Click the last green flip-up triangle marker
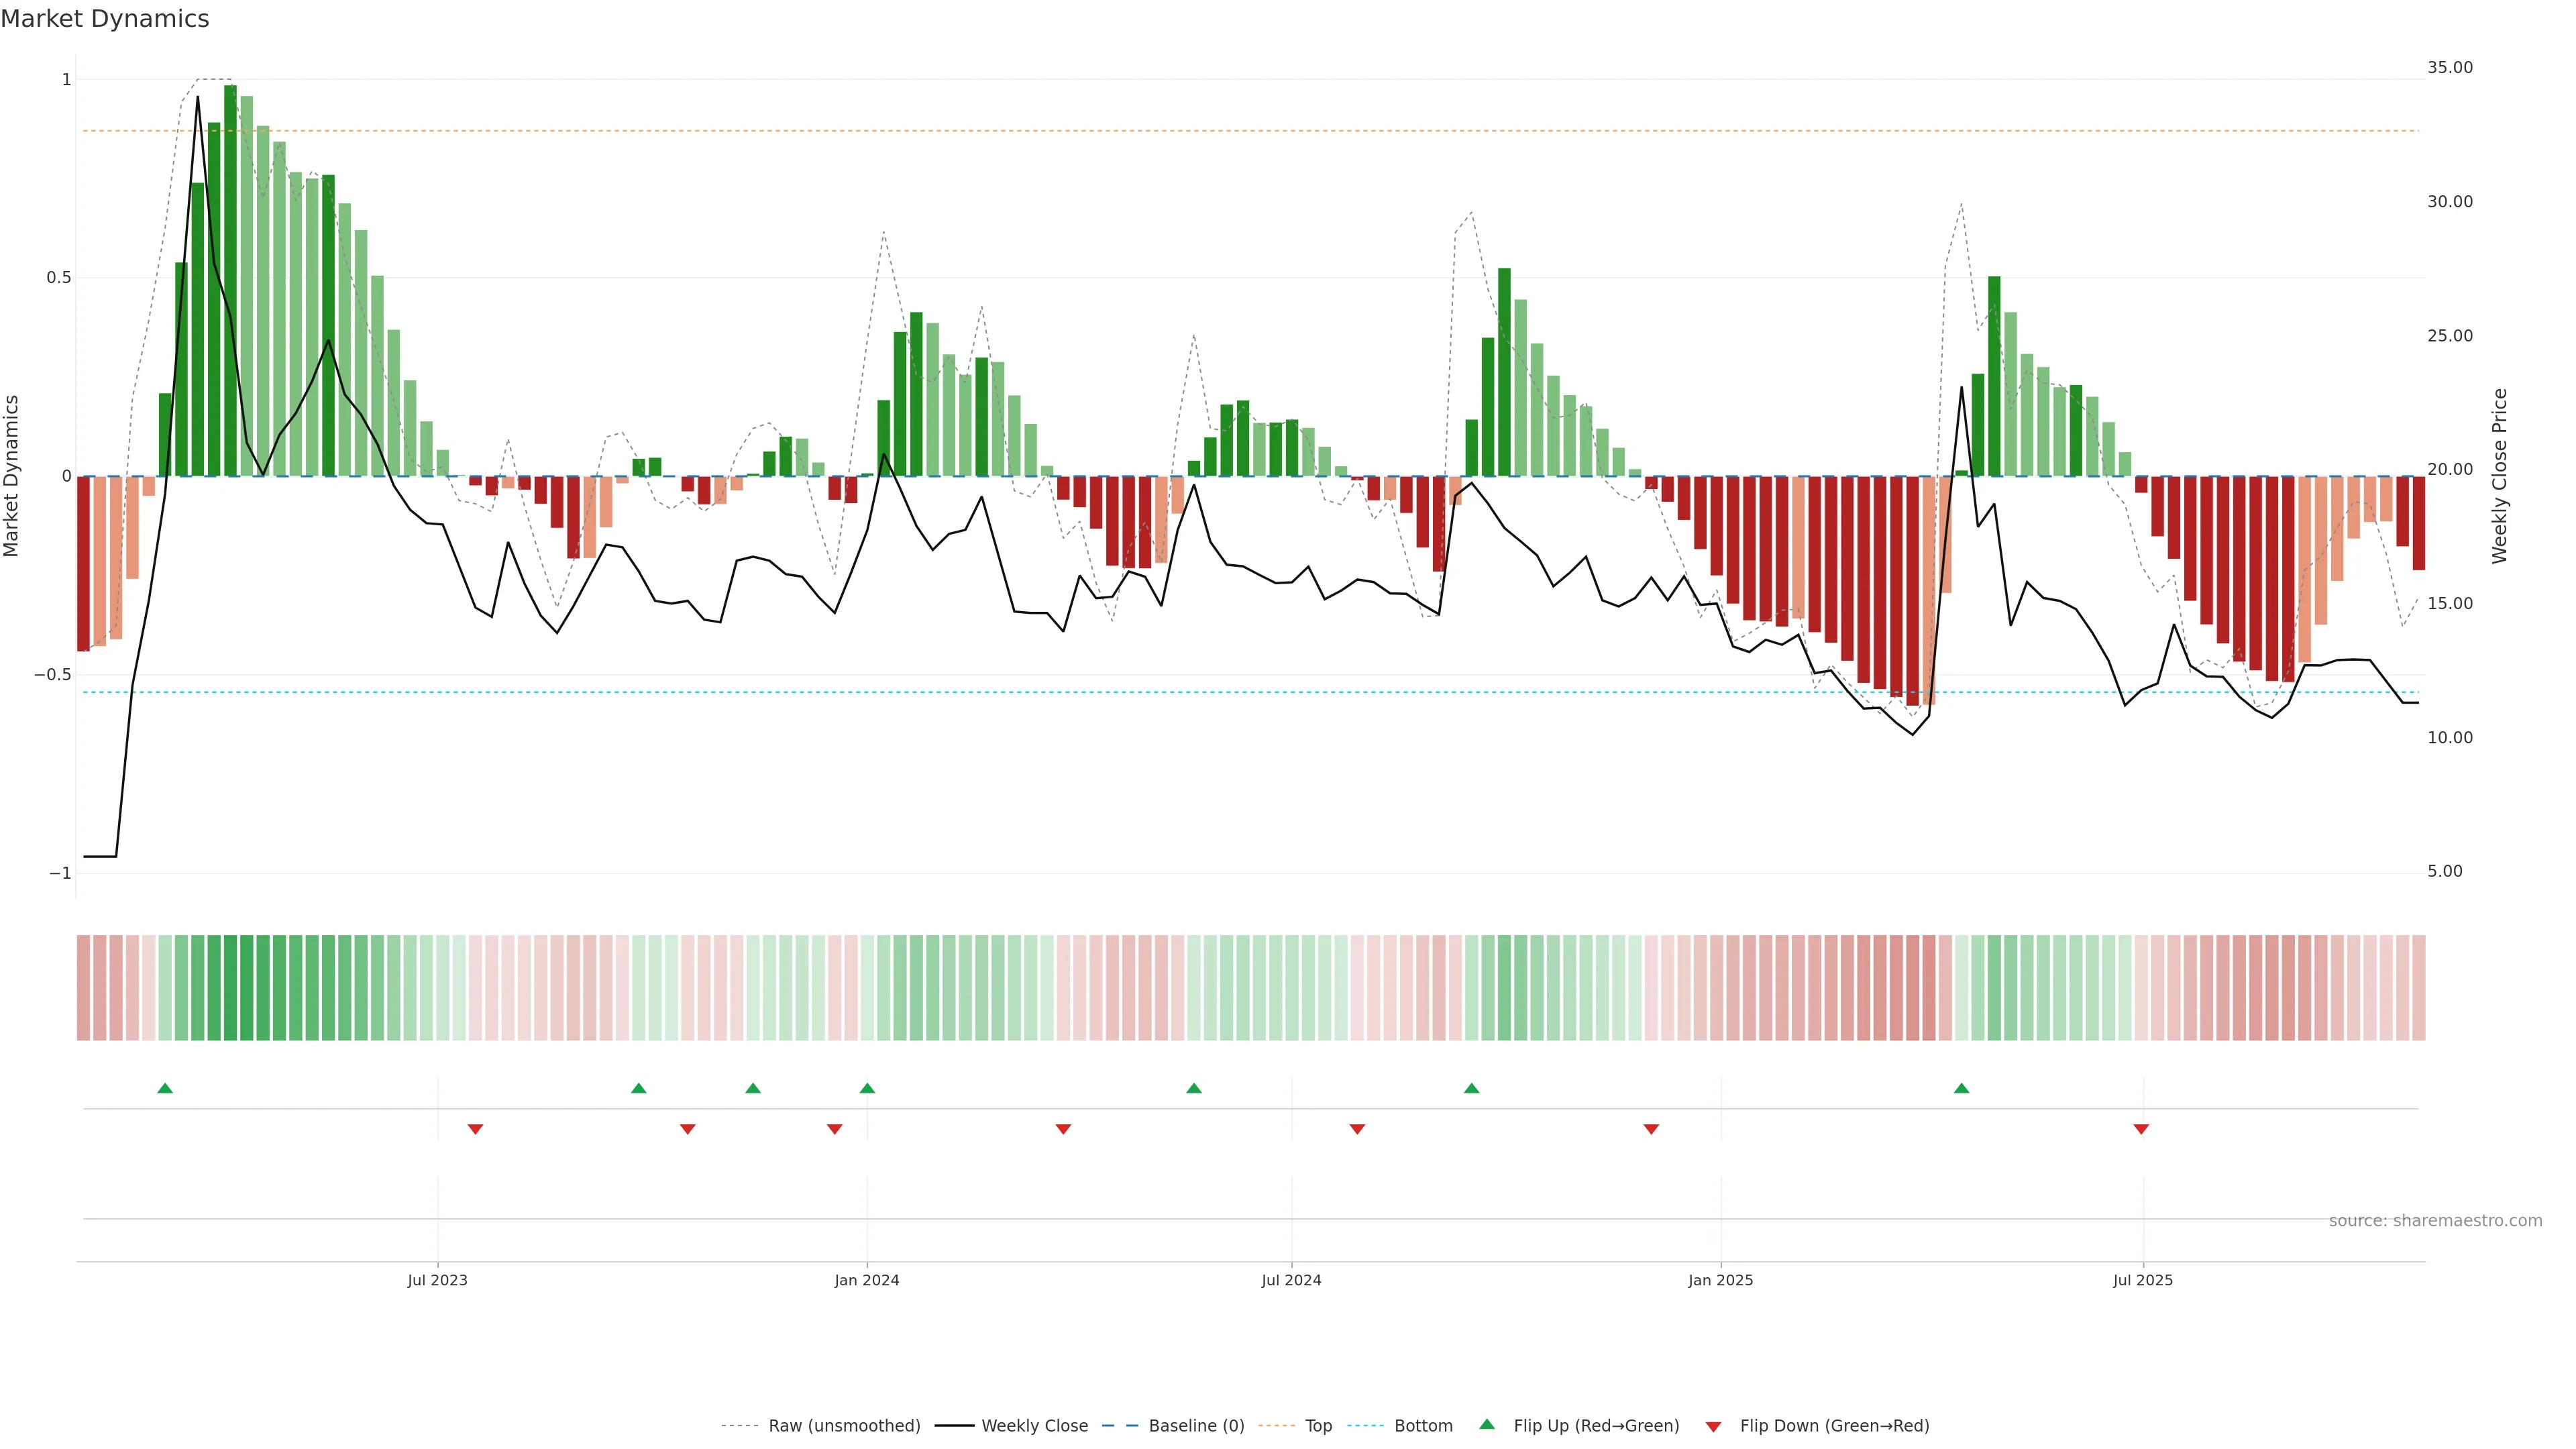Image resolution: width=2576 pixels, height=1449 pixels. (x=1961, y=1088)
